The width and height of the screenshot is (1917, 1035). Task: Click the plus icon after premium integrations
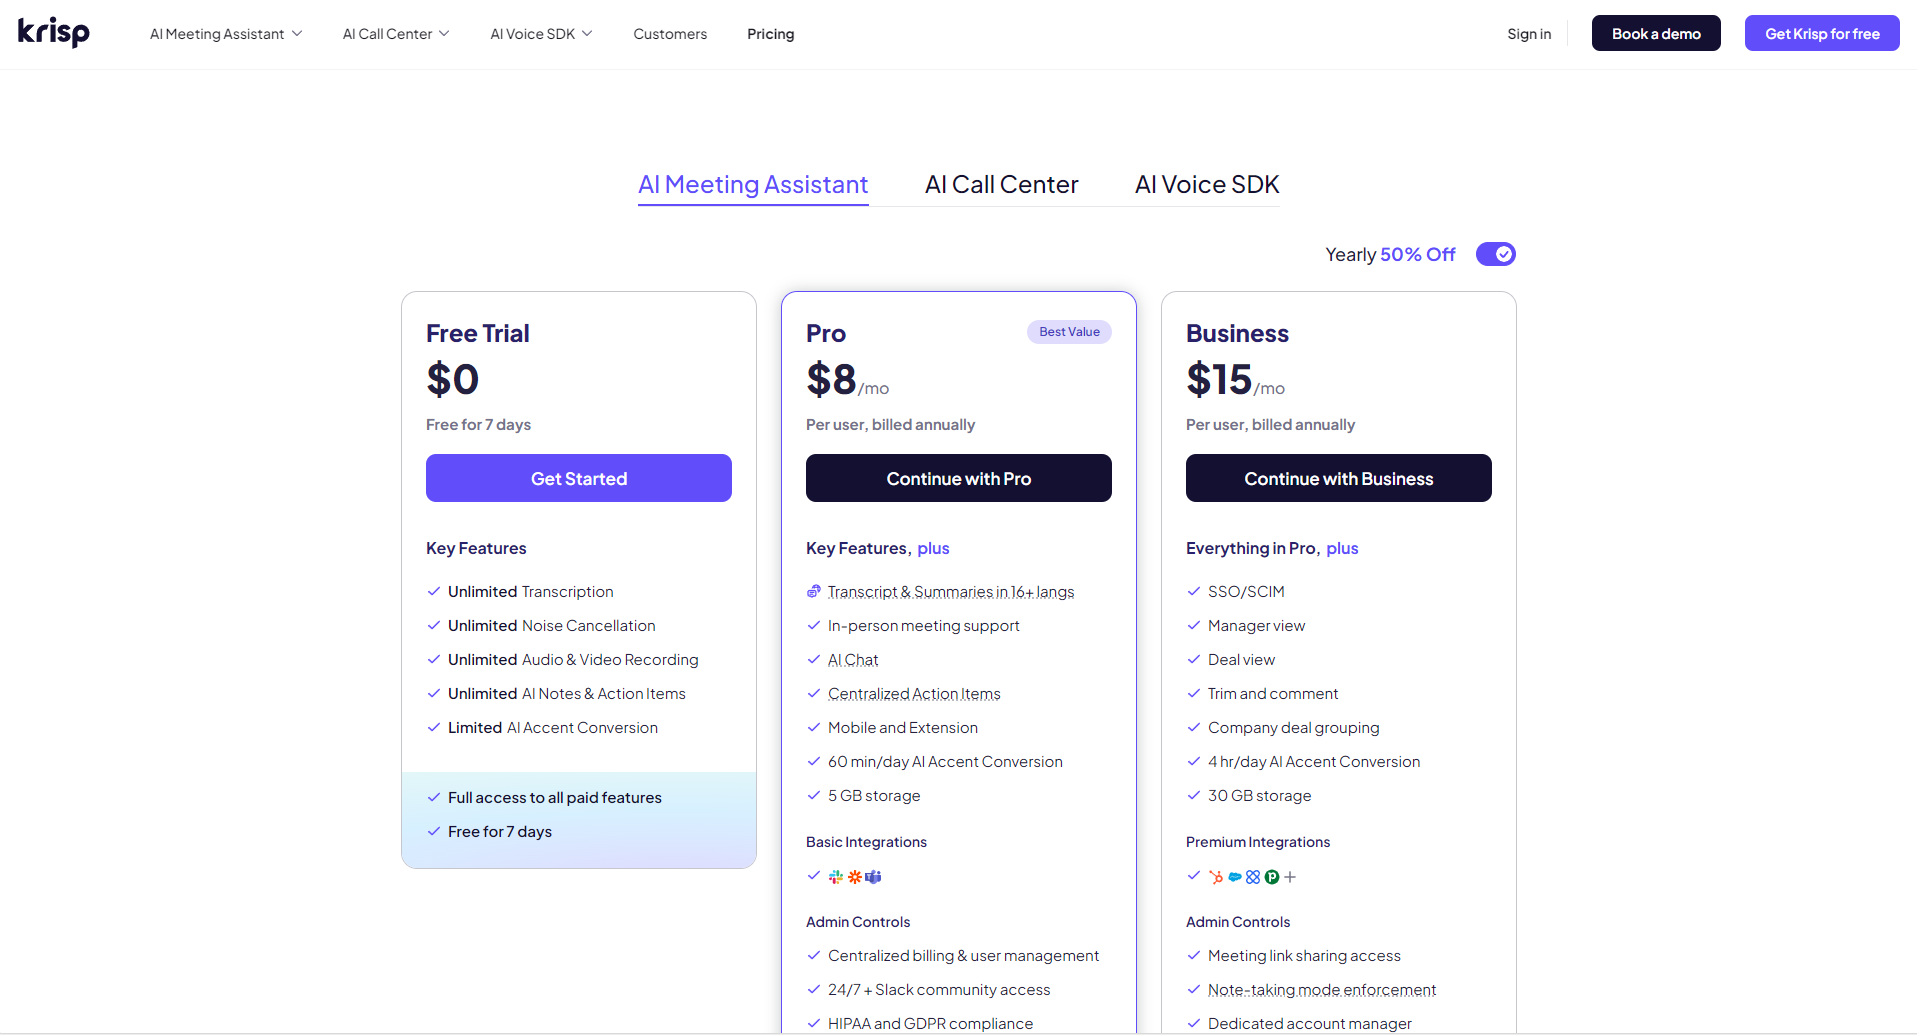pos(1290,877)
